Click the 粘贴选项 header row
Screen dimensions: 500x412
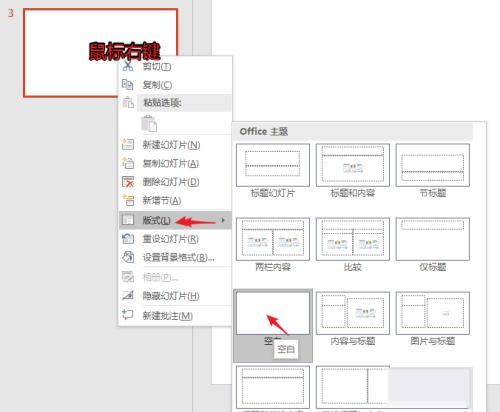pyautogui.click(x=184, y=103)
